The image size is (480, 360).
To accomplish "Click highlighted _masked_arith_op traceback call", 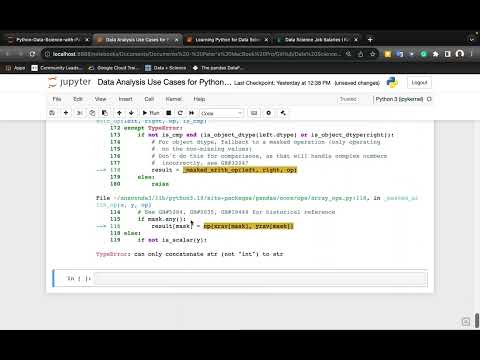I will pos(240,170).
